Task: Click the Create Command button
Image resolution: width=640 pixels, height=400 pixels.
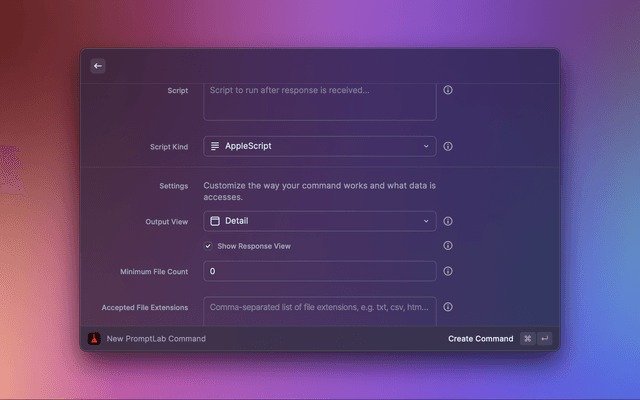Action: tap(480, 339)
